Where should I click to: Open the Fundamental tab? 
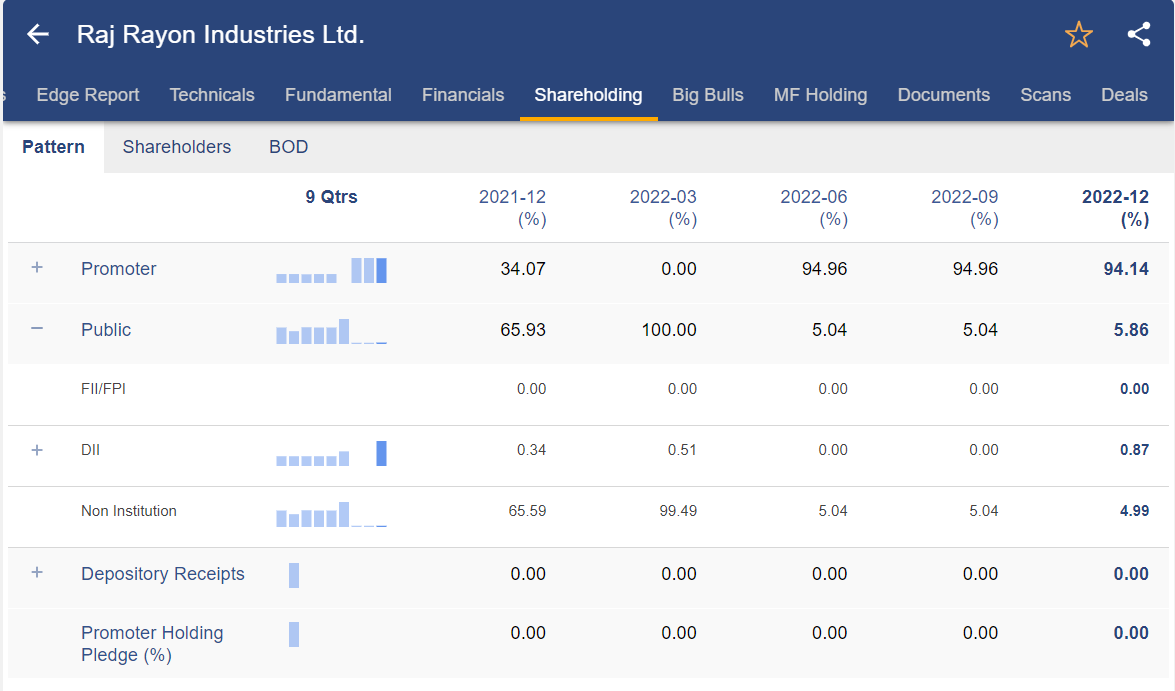coord(338,95)
